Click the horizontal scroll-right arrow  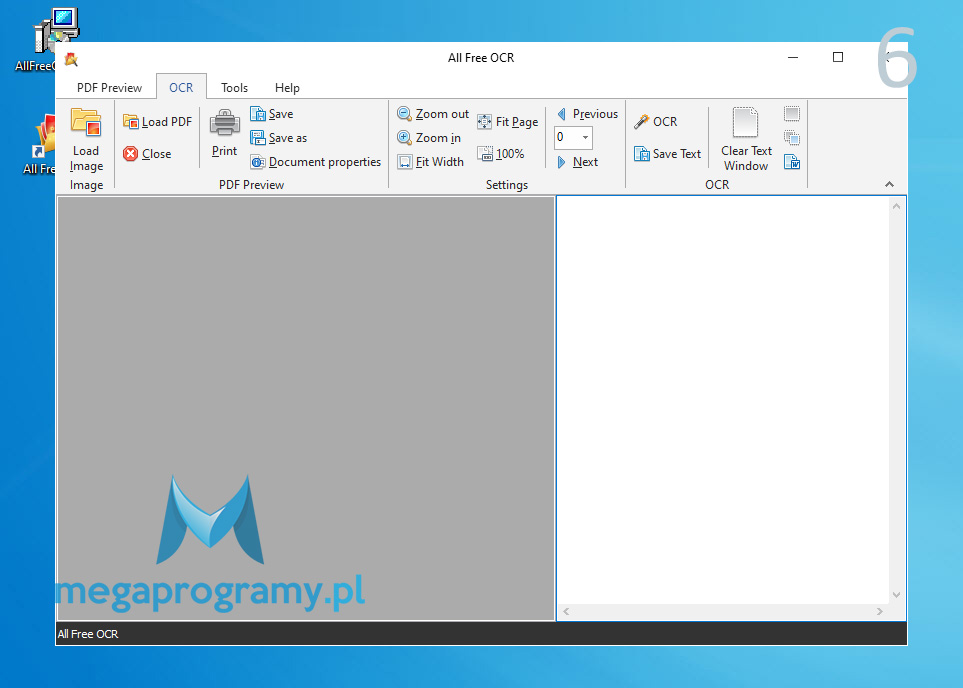tap(879, 611)
